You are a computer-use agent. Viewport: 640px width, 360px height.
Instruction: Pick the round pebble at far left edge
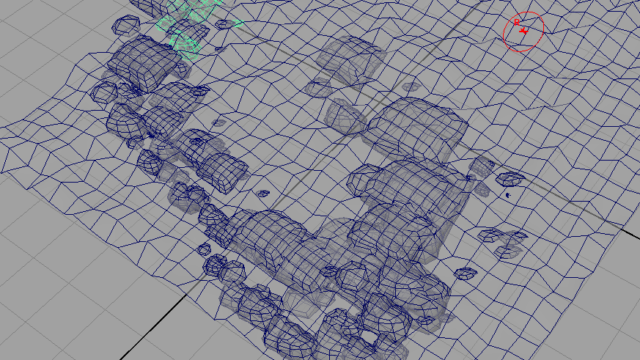pos(104,92)
